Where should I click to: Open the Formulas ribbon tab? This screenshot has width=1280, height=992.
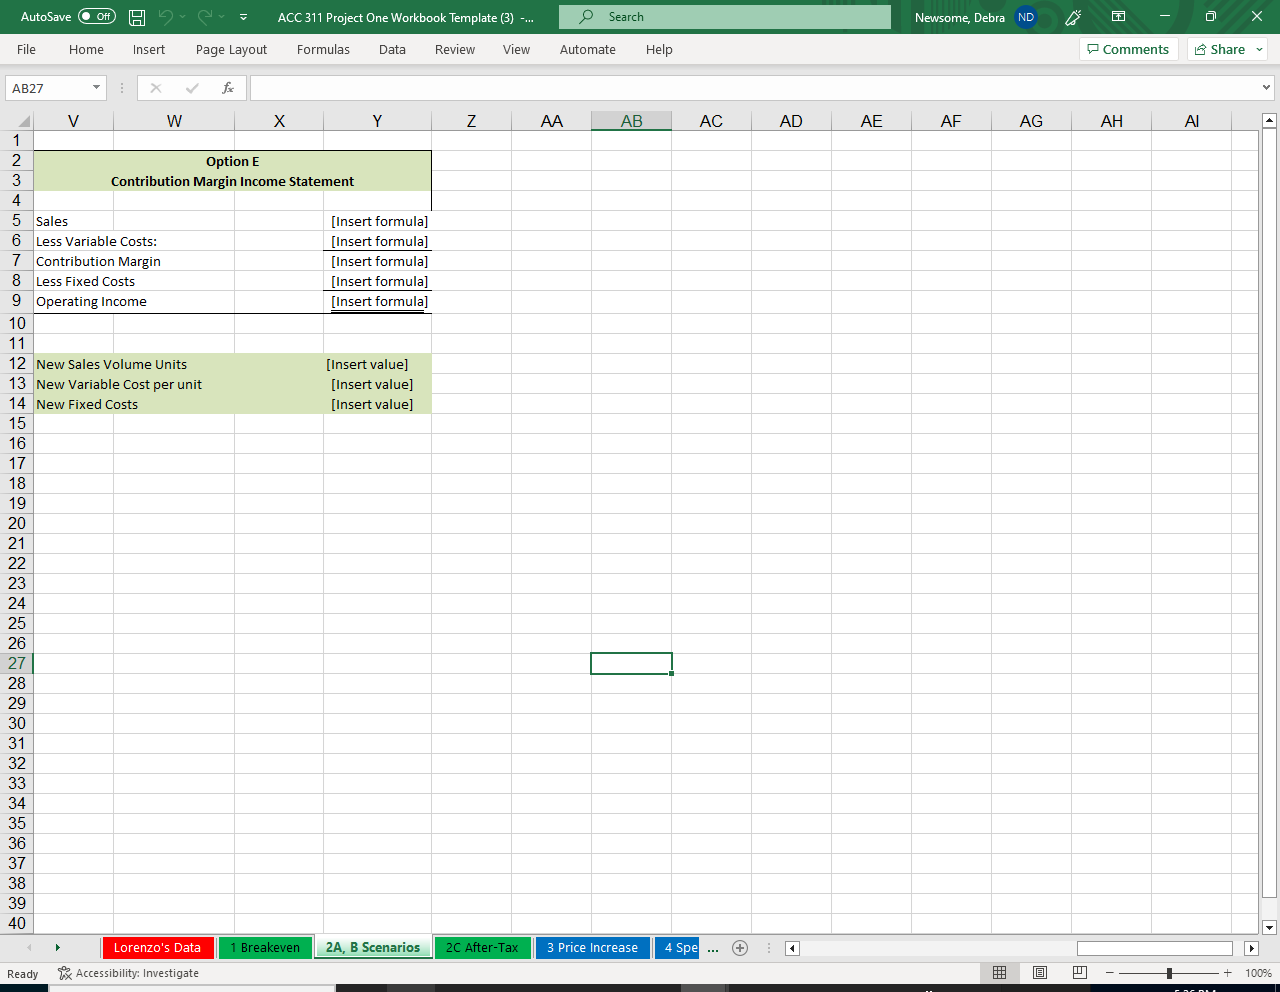(x=323, y=49)
